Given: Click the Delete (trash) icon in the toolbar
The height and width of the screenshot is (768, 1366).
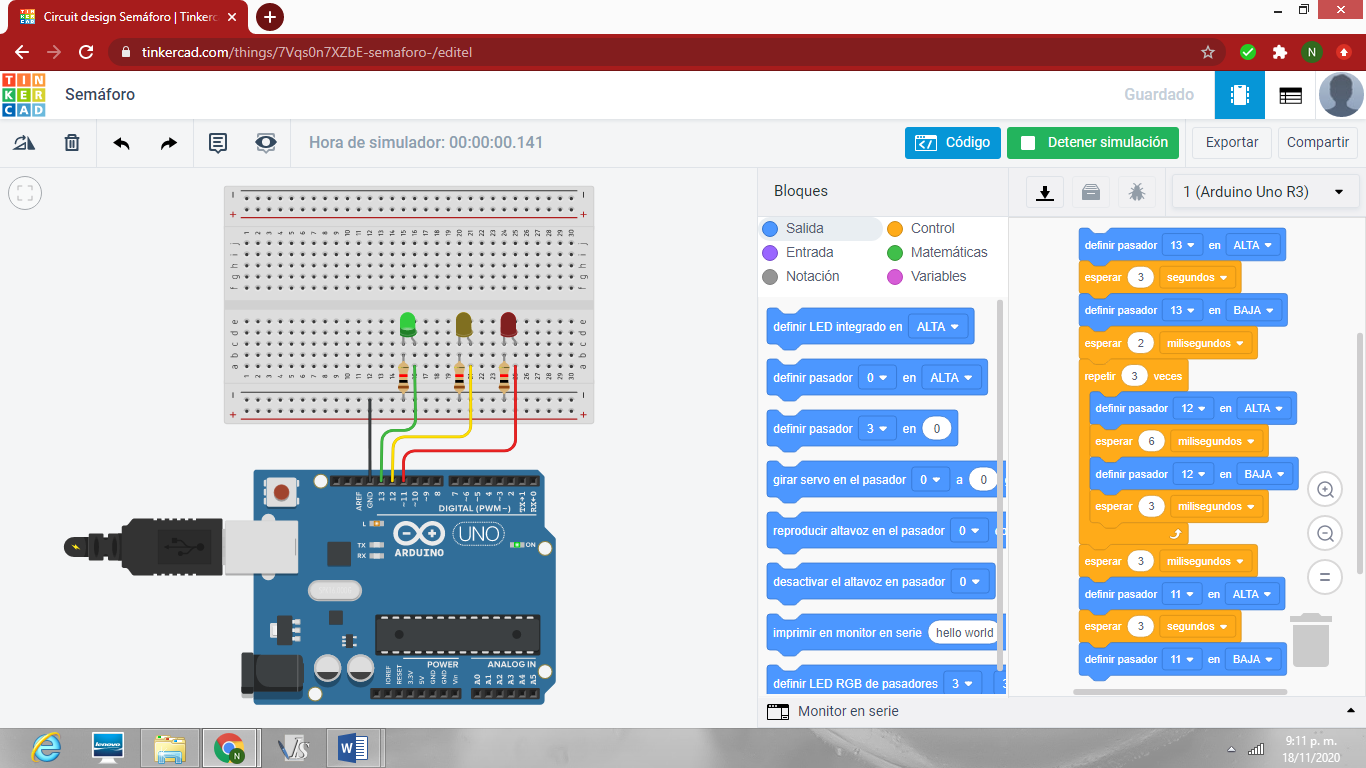Looking at the screenshot, I should click(71, 143).
